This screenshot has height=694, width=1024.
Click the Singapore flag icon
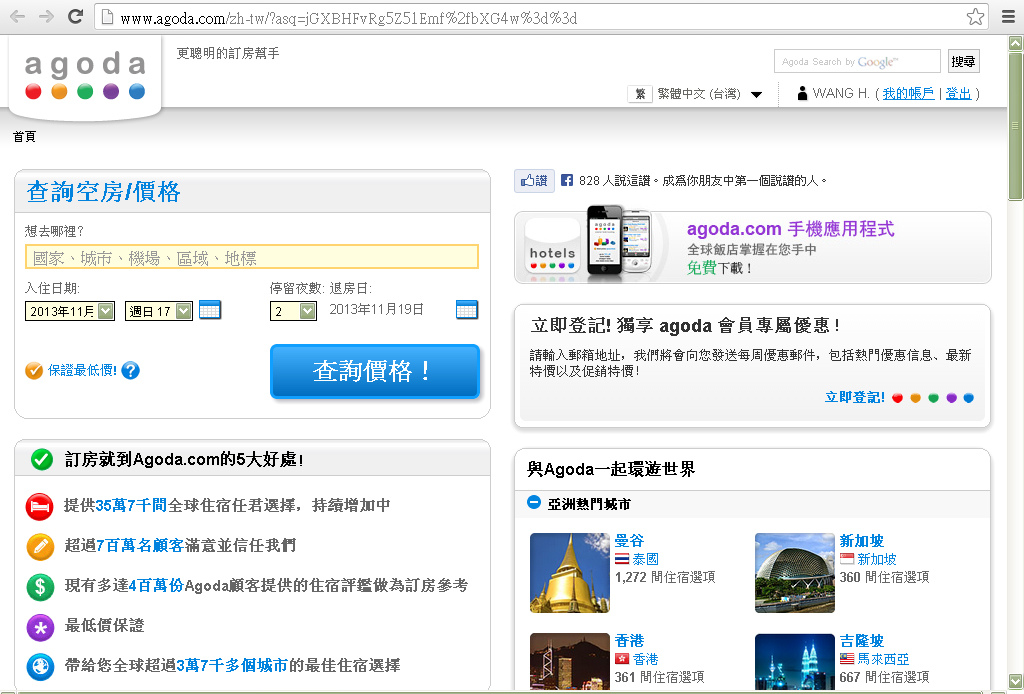pyautogui.click(x=847, y=560)
